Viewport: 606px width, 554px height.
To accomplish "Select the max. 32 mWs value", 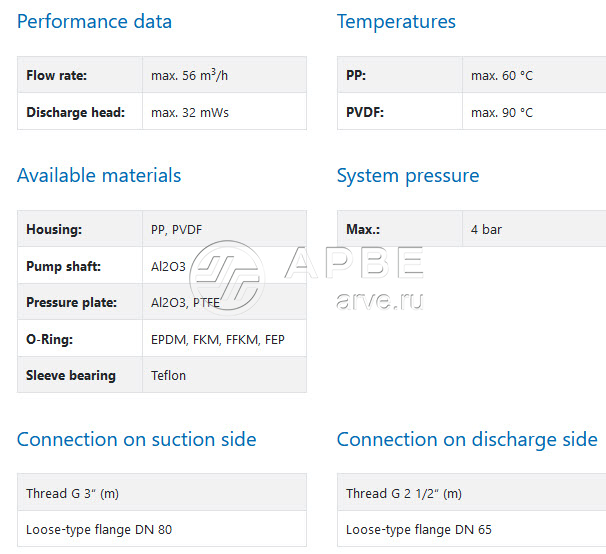I will pyautogui.click(x=190, y=112).
